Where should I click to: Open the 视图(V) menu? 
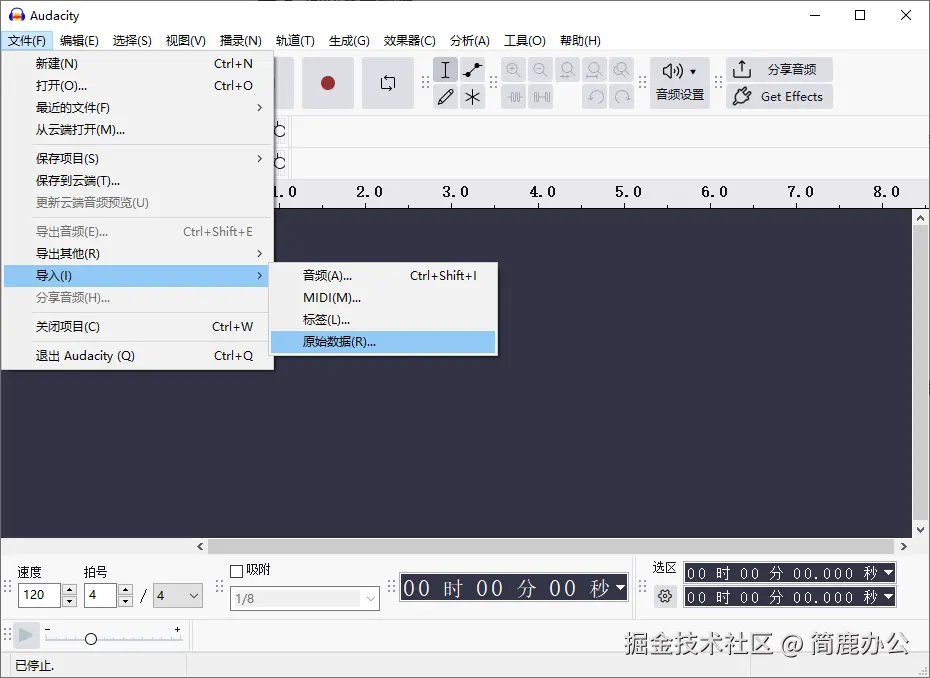(x=186, y=40)
